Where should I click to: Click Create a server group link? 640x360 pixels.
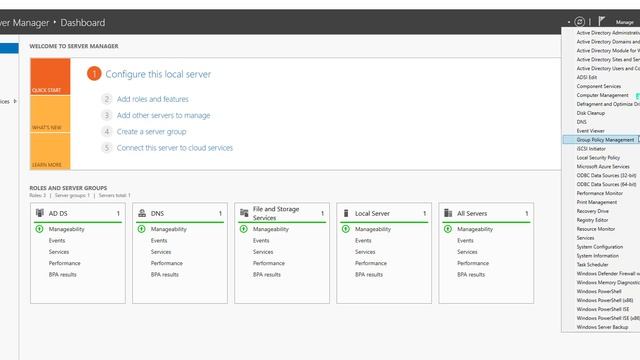click(151, 131)
